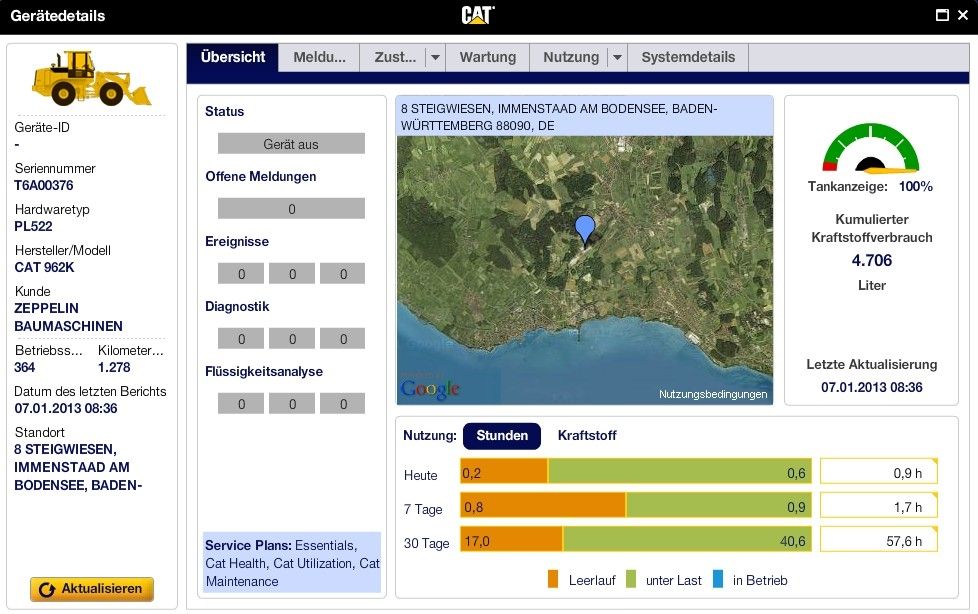Click the 30 Tage green unter Last bar
This screenshot has height=614, width=978.
click(x=687, y=539)
